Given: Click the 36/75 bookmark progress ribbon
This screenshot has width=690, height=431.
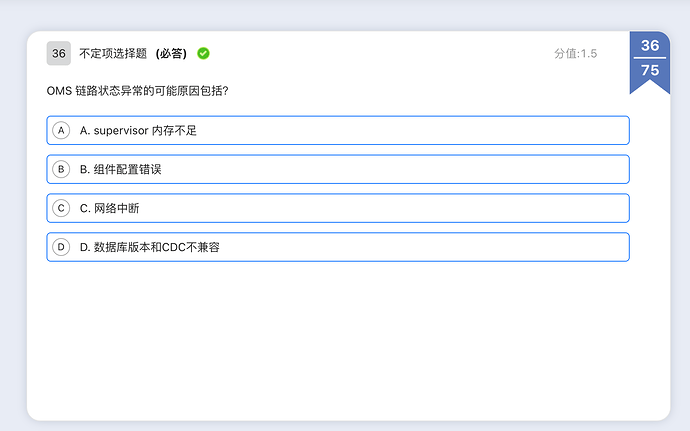Looking at the screenshot, I should click(x=650, y=62).
